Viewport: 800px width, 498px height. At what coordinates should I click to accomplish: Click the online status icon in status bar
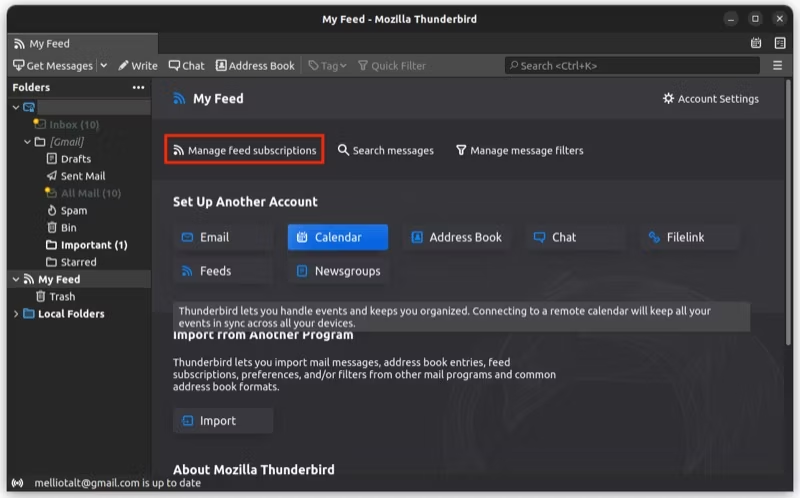coord(17,483)
